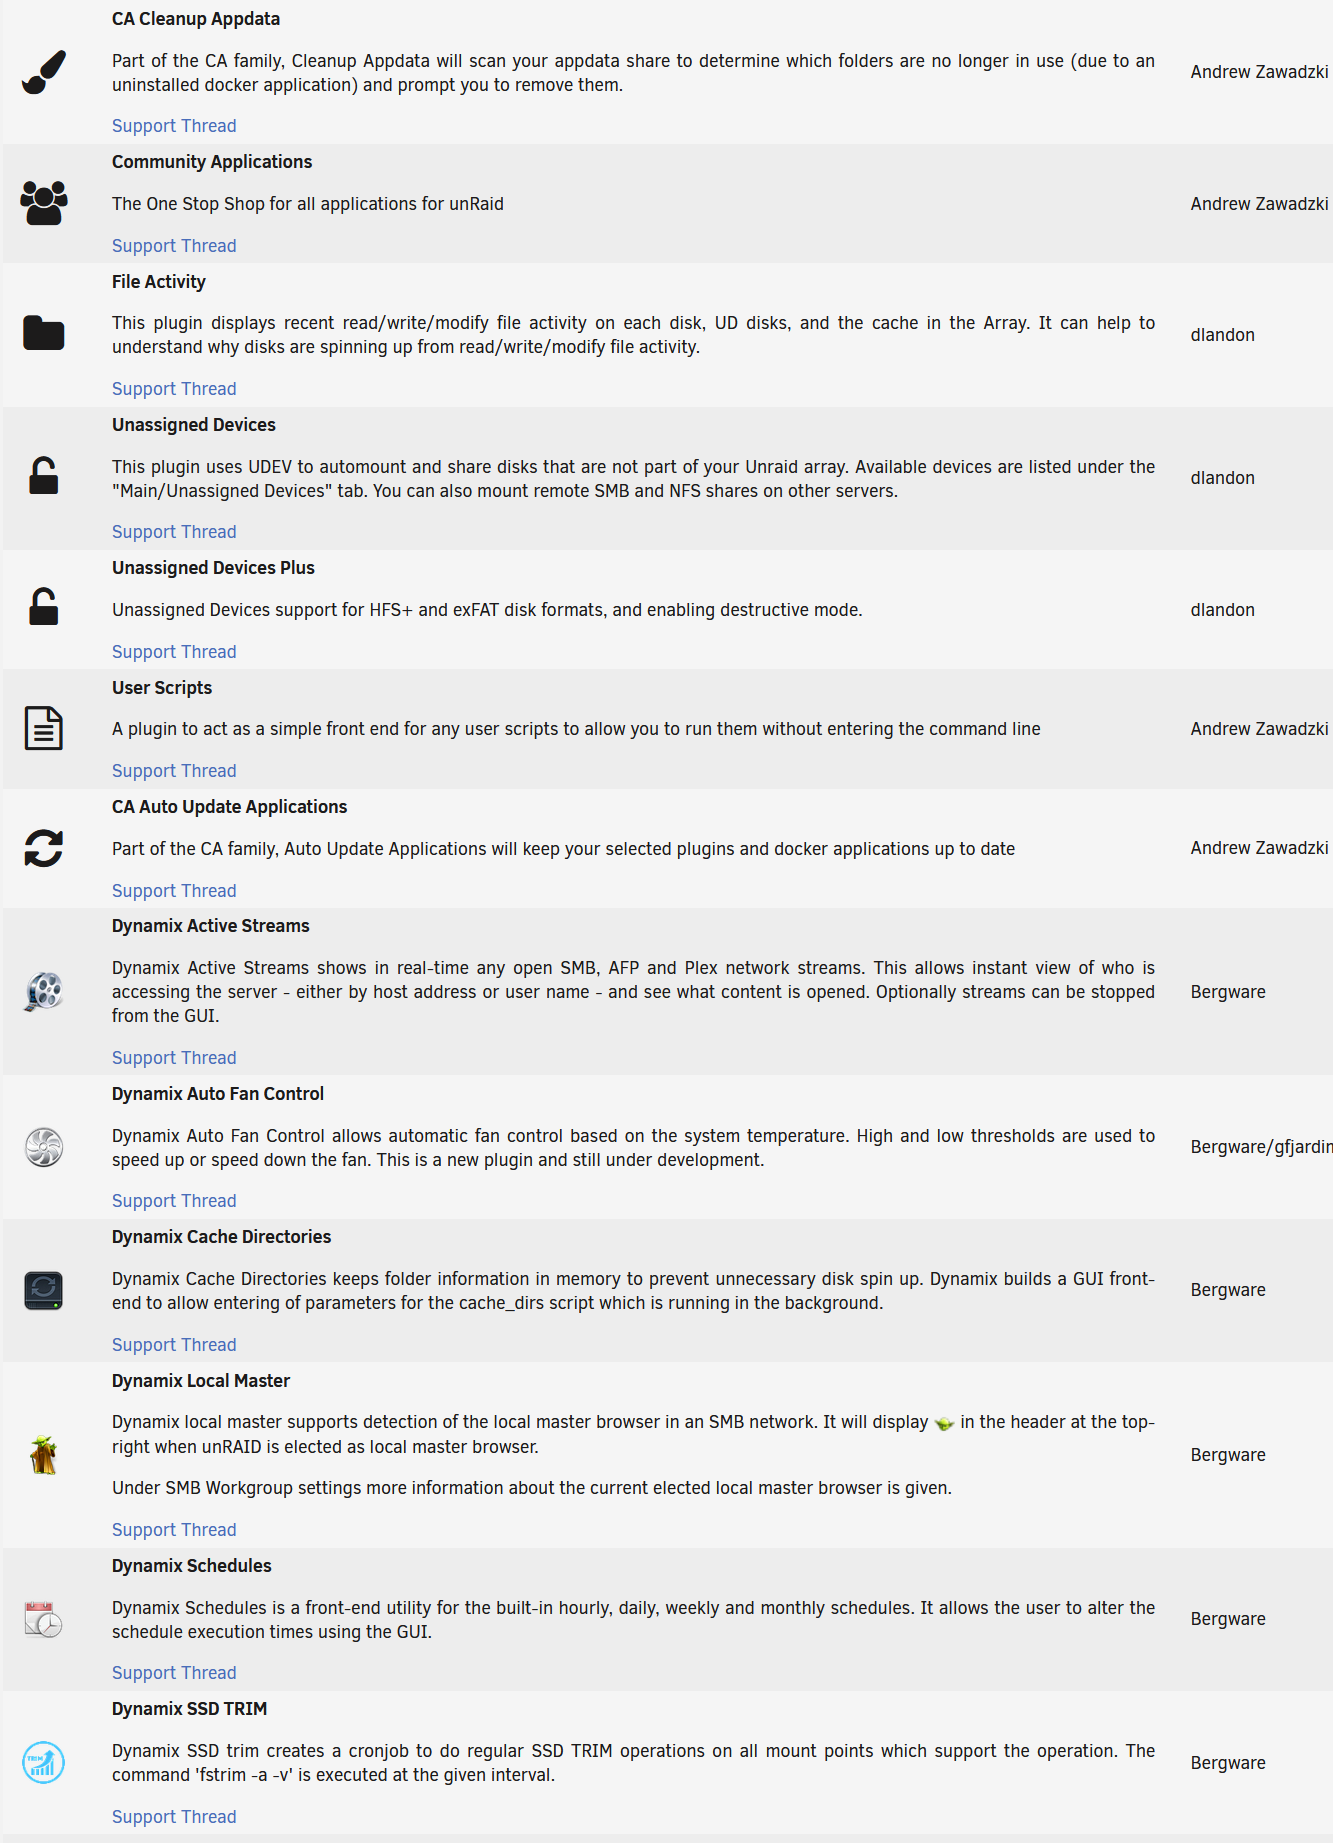Open Support Thread for Community Applications

point(174,246)
